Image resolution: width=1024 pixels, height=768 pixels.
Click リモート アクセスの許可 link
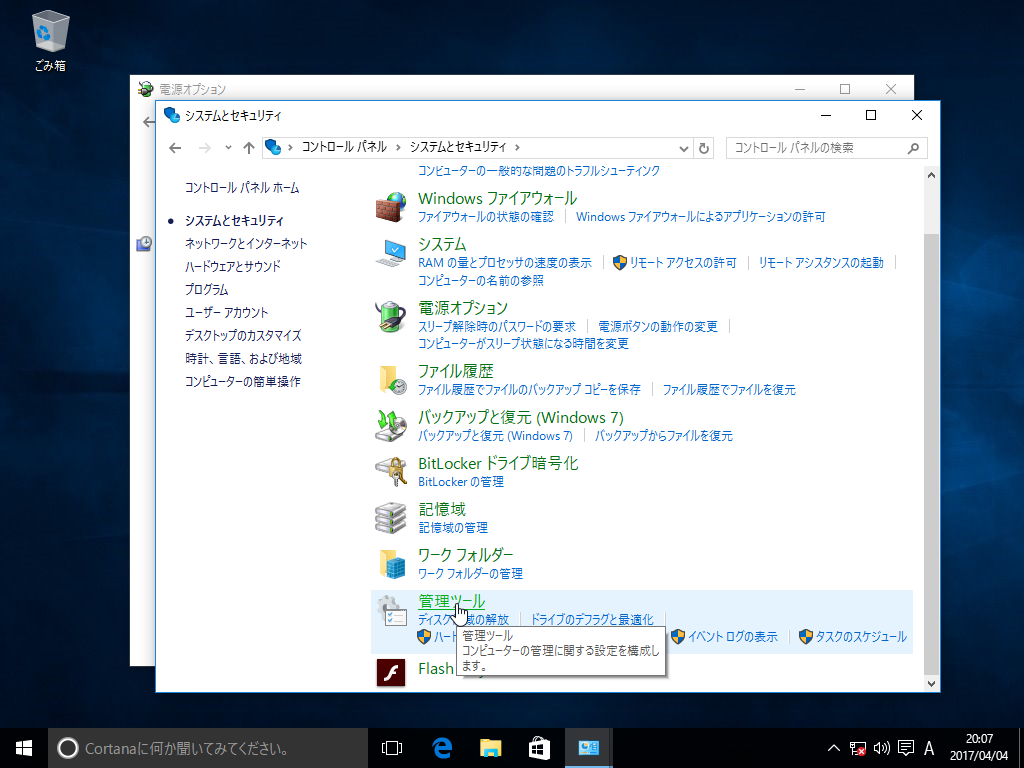(682, 263)
